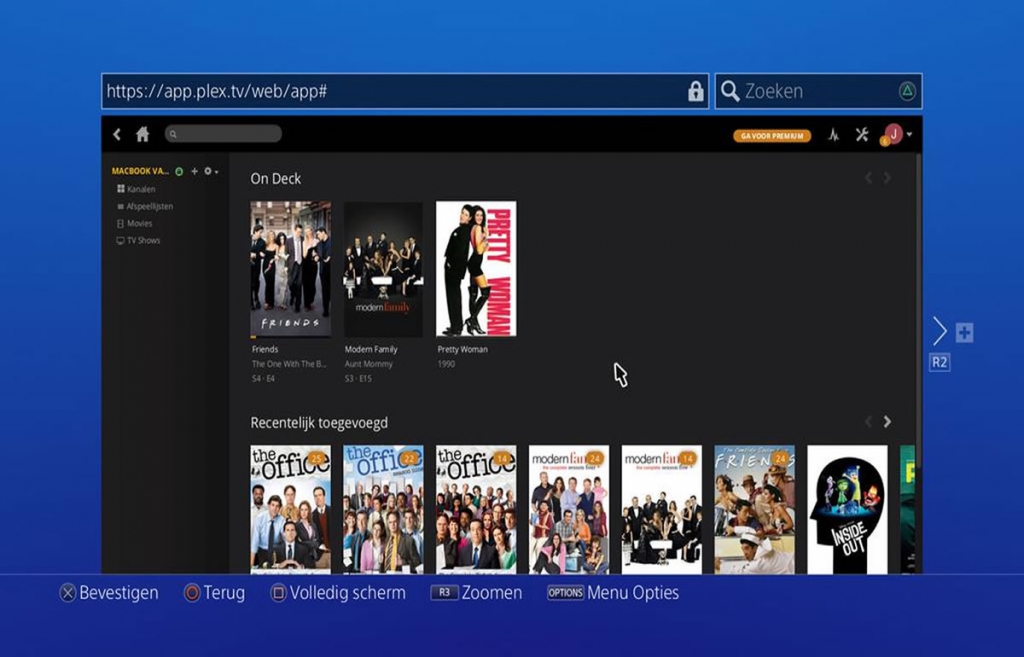This screenshot has height=657, width=1024.
Task: Click the 'Aunt Mommy' episode title
Action: pos(369,364)
